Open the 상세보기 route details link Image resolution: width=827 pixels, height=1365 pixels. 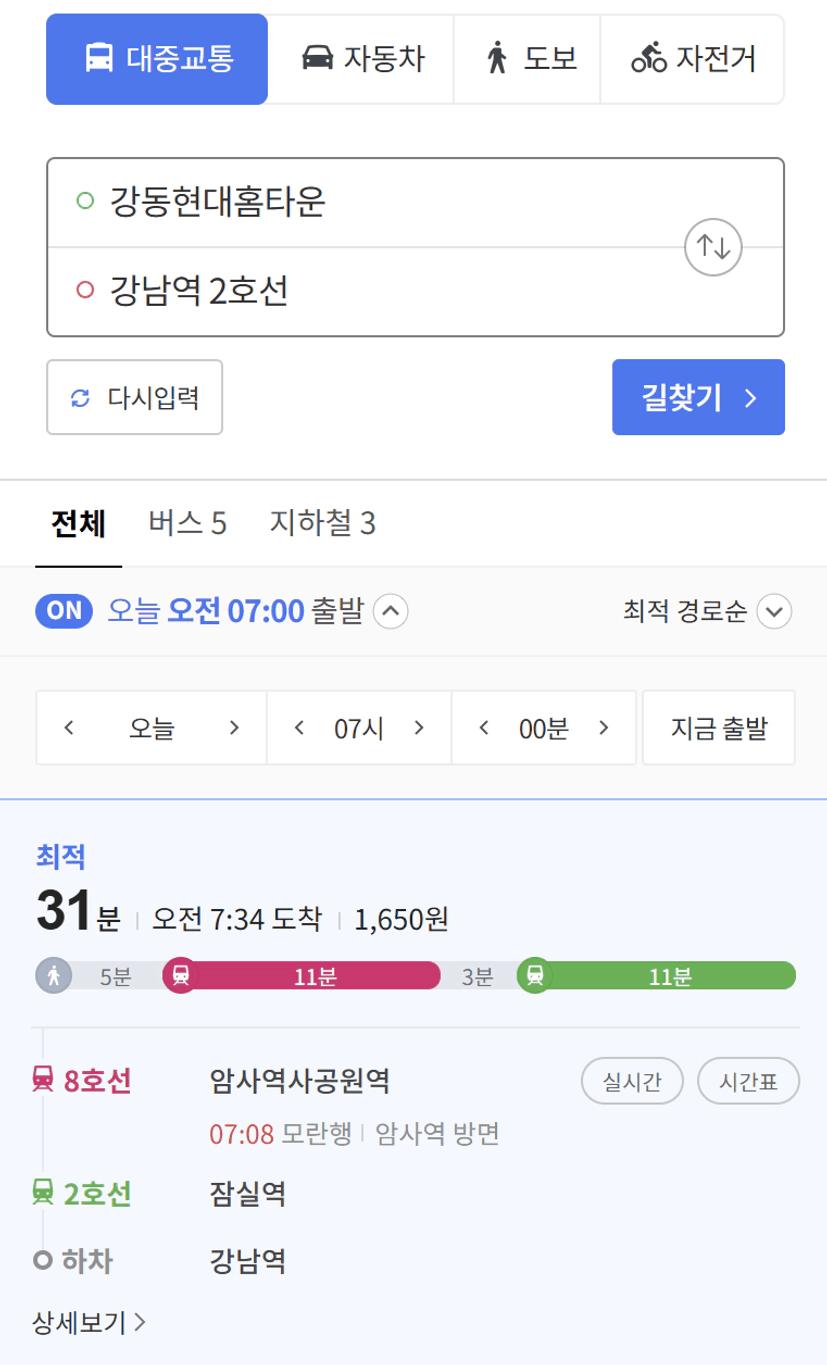point(90,1323)
